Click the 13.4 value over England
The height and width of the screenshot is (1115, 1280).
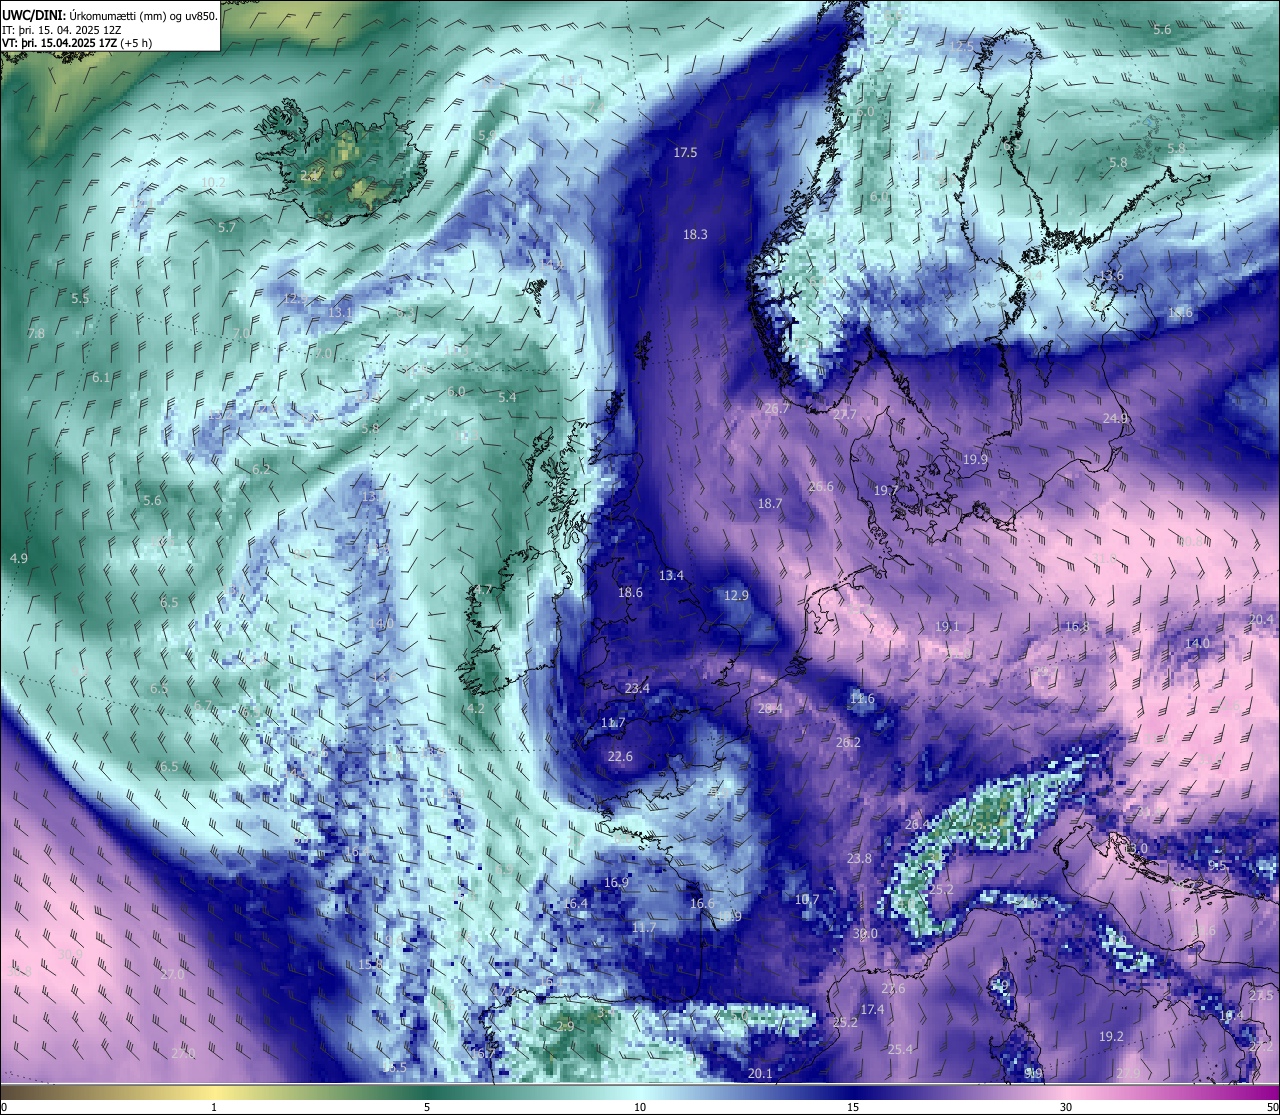click(671, 575)
